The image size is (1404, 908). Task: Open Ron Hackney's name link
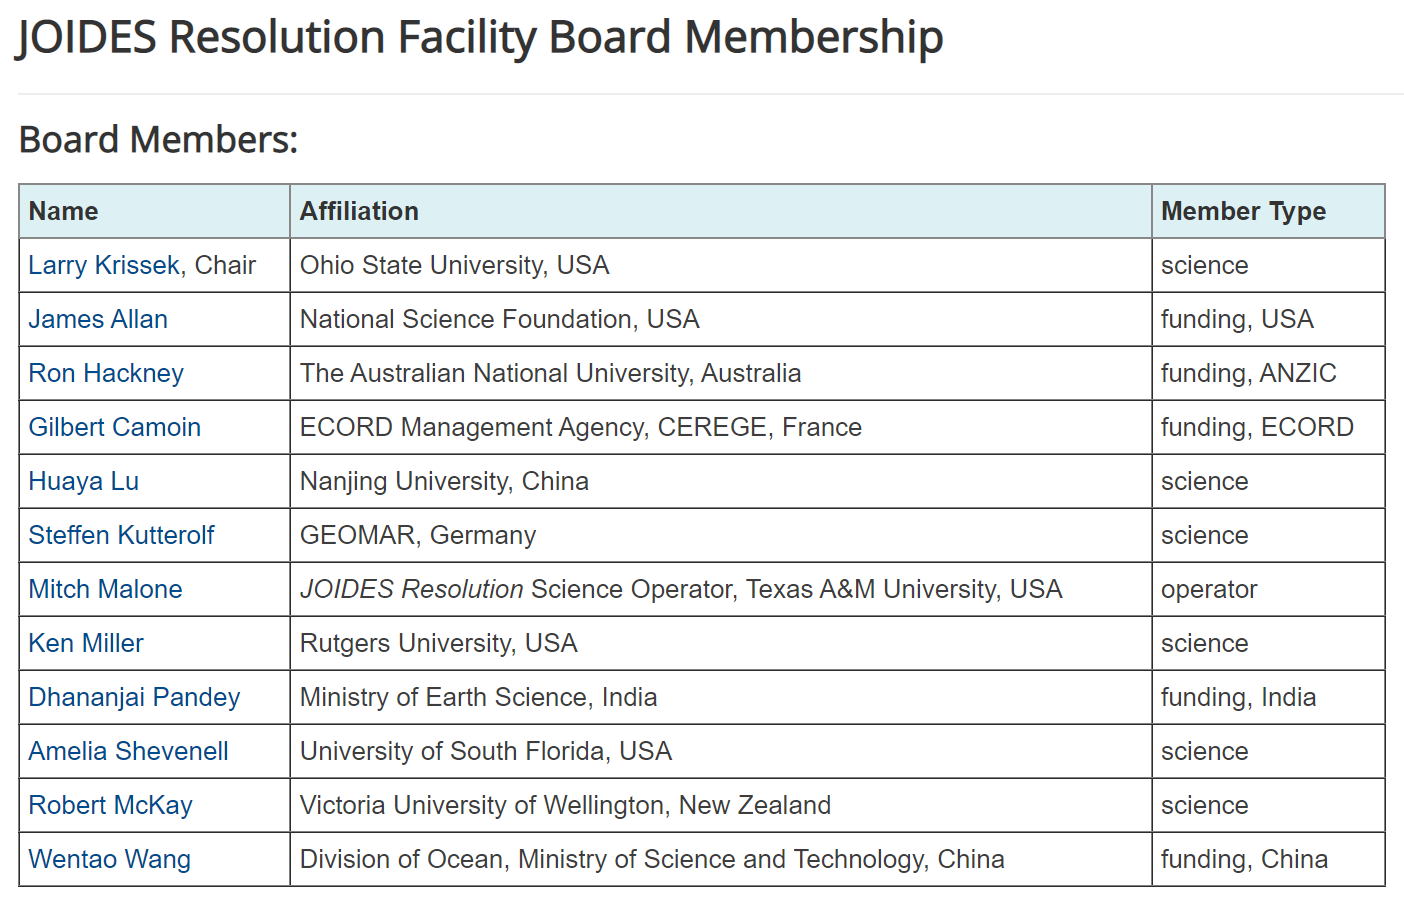click(x=106, y=373)
